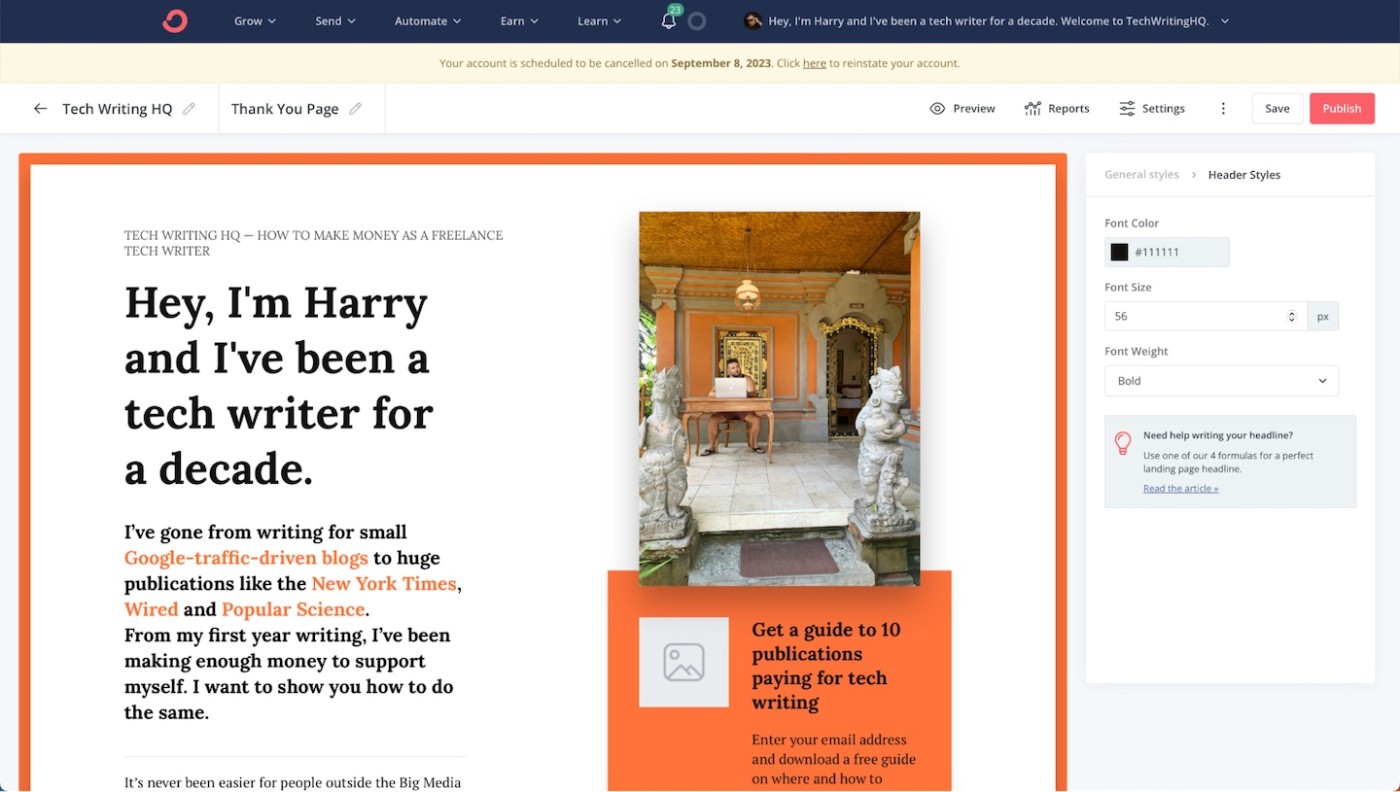Viewport: 1400px width, 792px height.
Task: Click the Bali desk photo
Action: coord(779,398)
